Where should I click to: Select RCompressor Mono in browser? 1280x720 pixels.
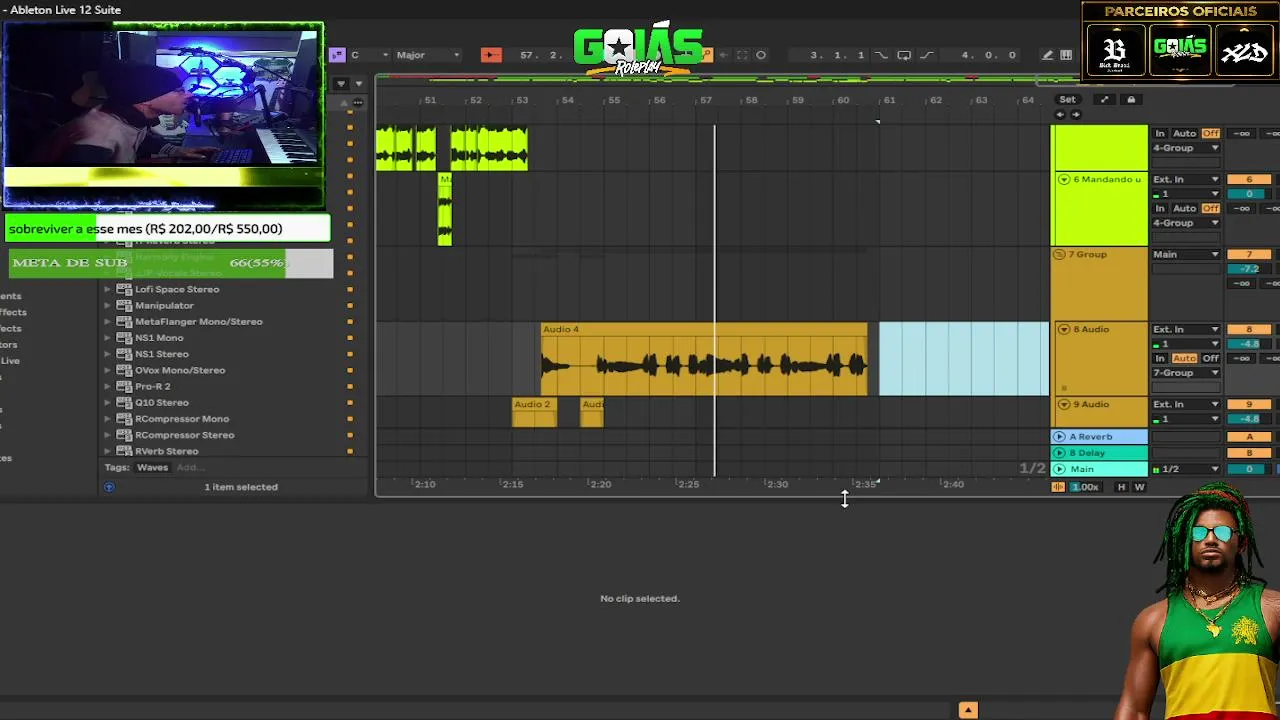pos(182,419)
